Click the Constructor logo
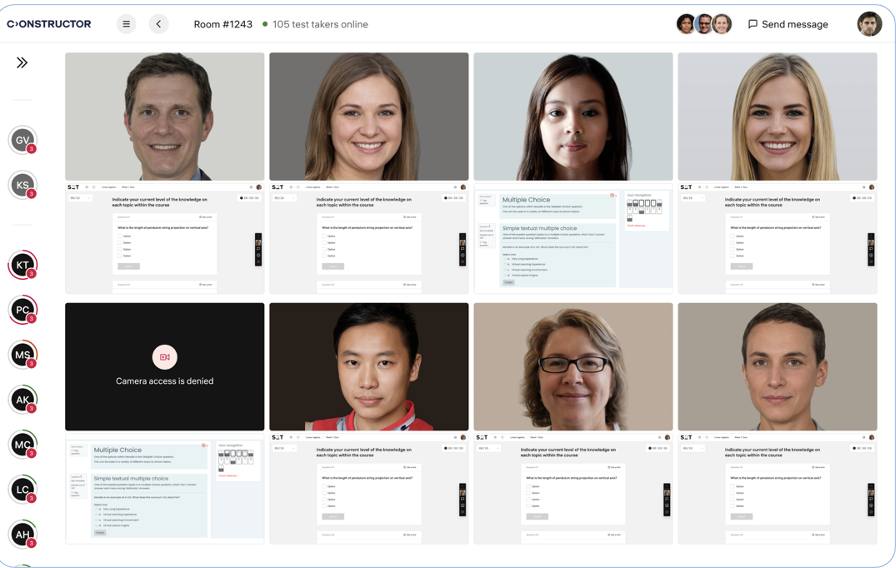This screenshot has height=568, width=896. tap(49, 24)
